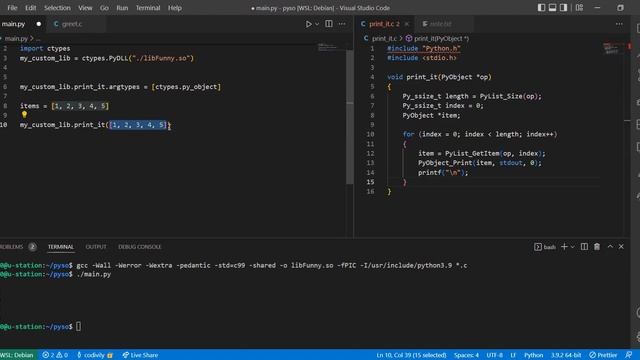The width and height of the screenshot is (640, 360).
Task: Click the right editor minimap
Action: click(x=613, y=49)
